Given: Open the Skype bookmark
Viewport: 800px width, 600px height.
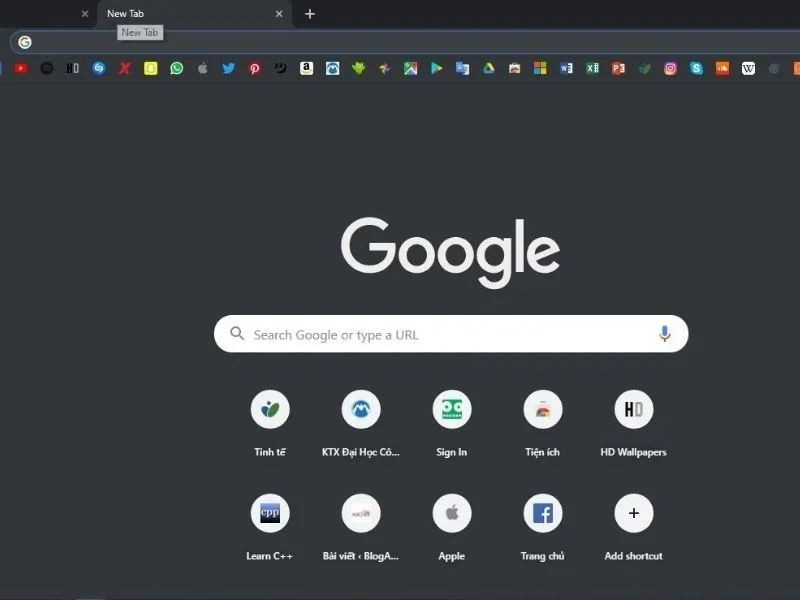Looking at the screenshot, I should pyautogui.click(x=696, y=68).
